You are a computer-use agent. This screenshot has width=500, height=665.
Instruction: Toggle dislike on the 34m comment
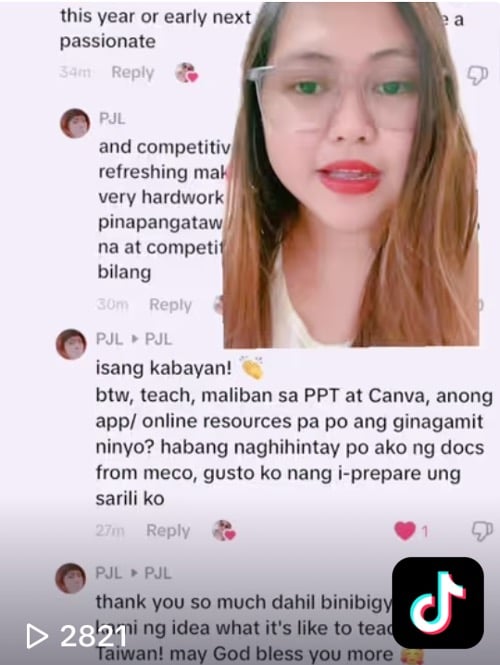coord(478,75)
